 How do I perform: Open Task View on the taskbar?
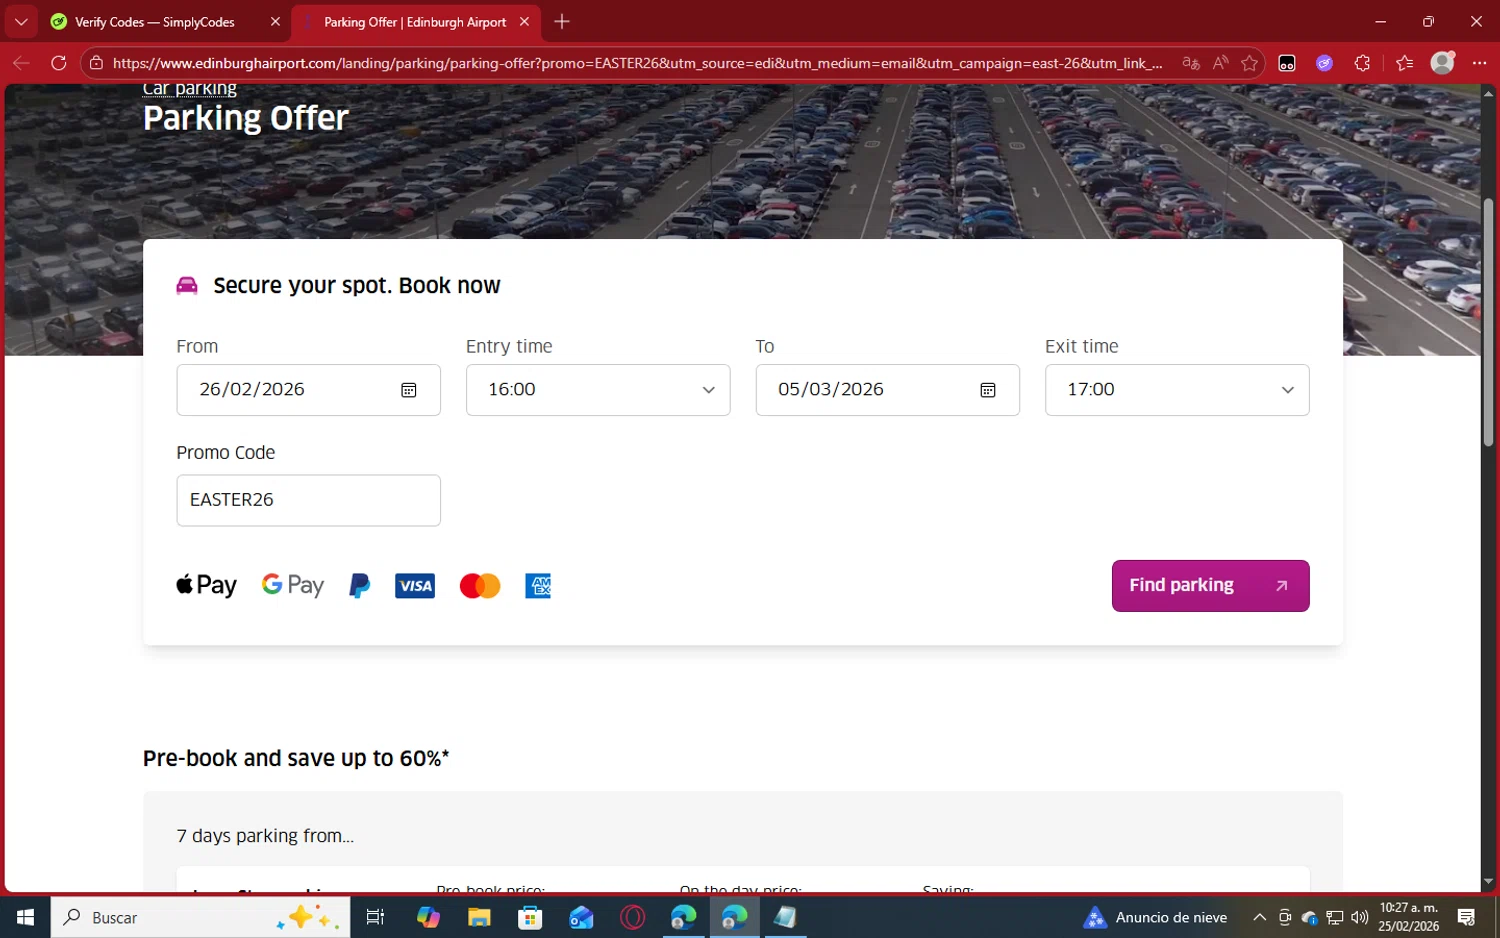[376, 917]
